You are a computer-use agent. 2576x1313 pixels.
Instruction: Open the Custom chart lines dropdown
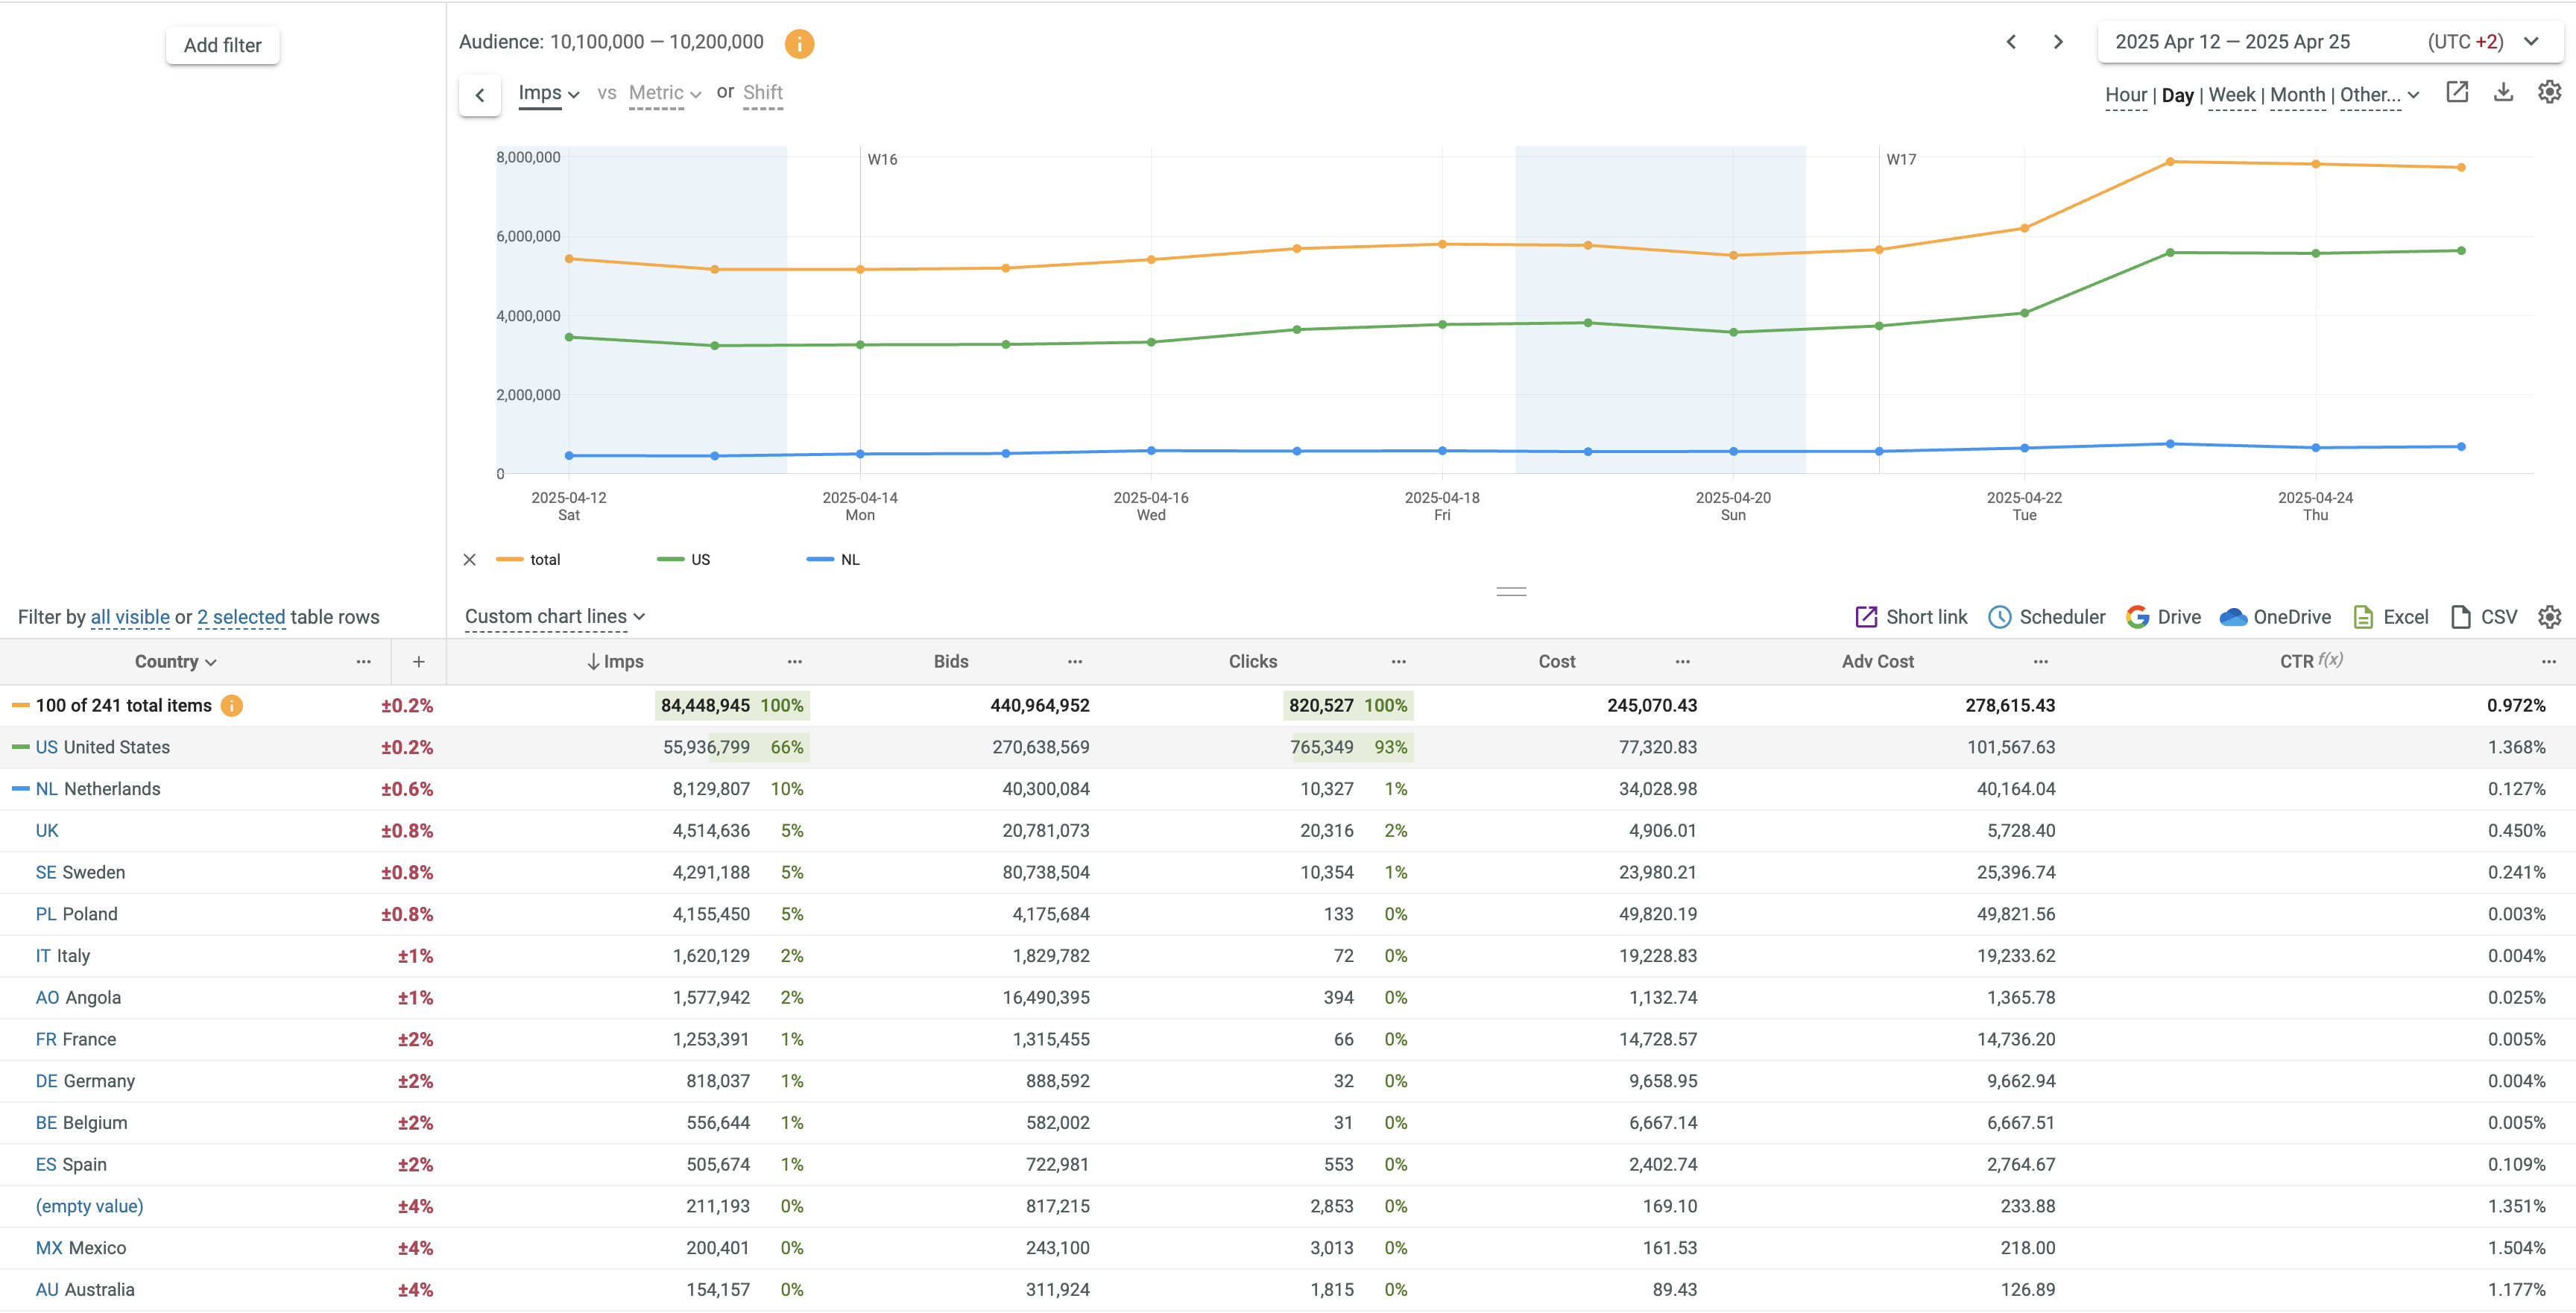pyautogui.click(x=554, y=617)
